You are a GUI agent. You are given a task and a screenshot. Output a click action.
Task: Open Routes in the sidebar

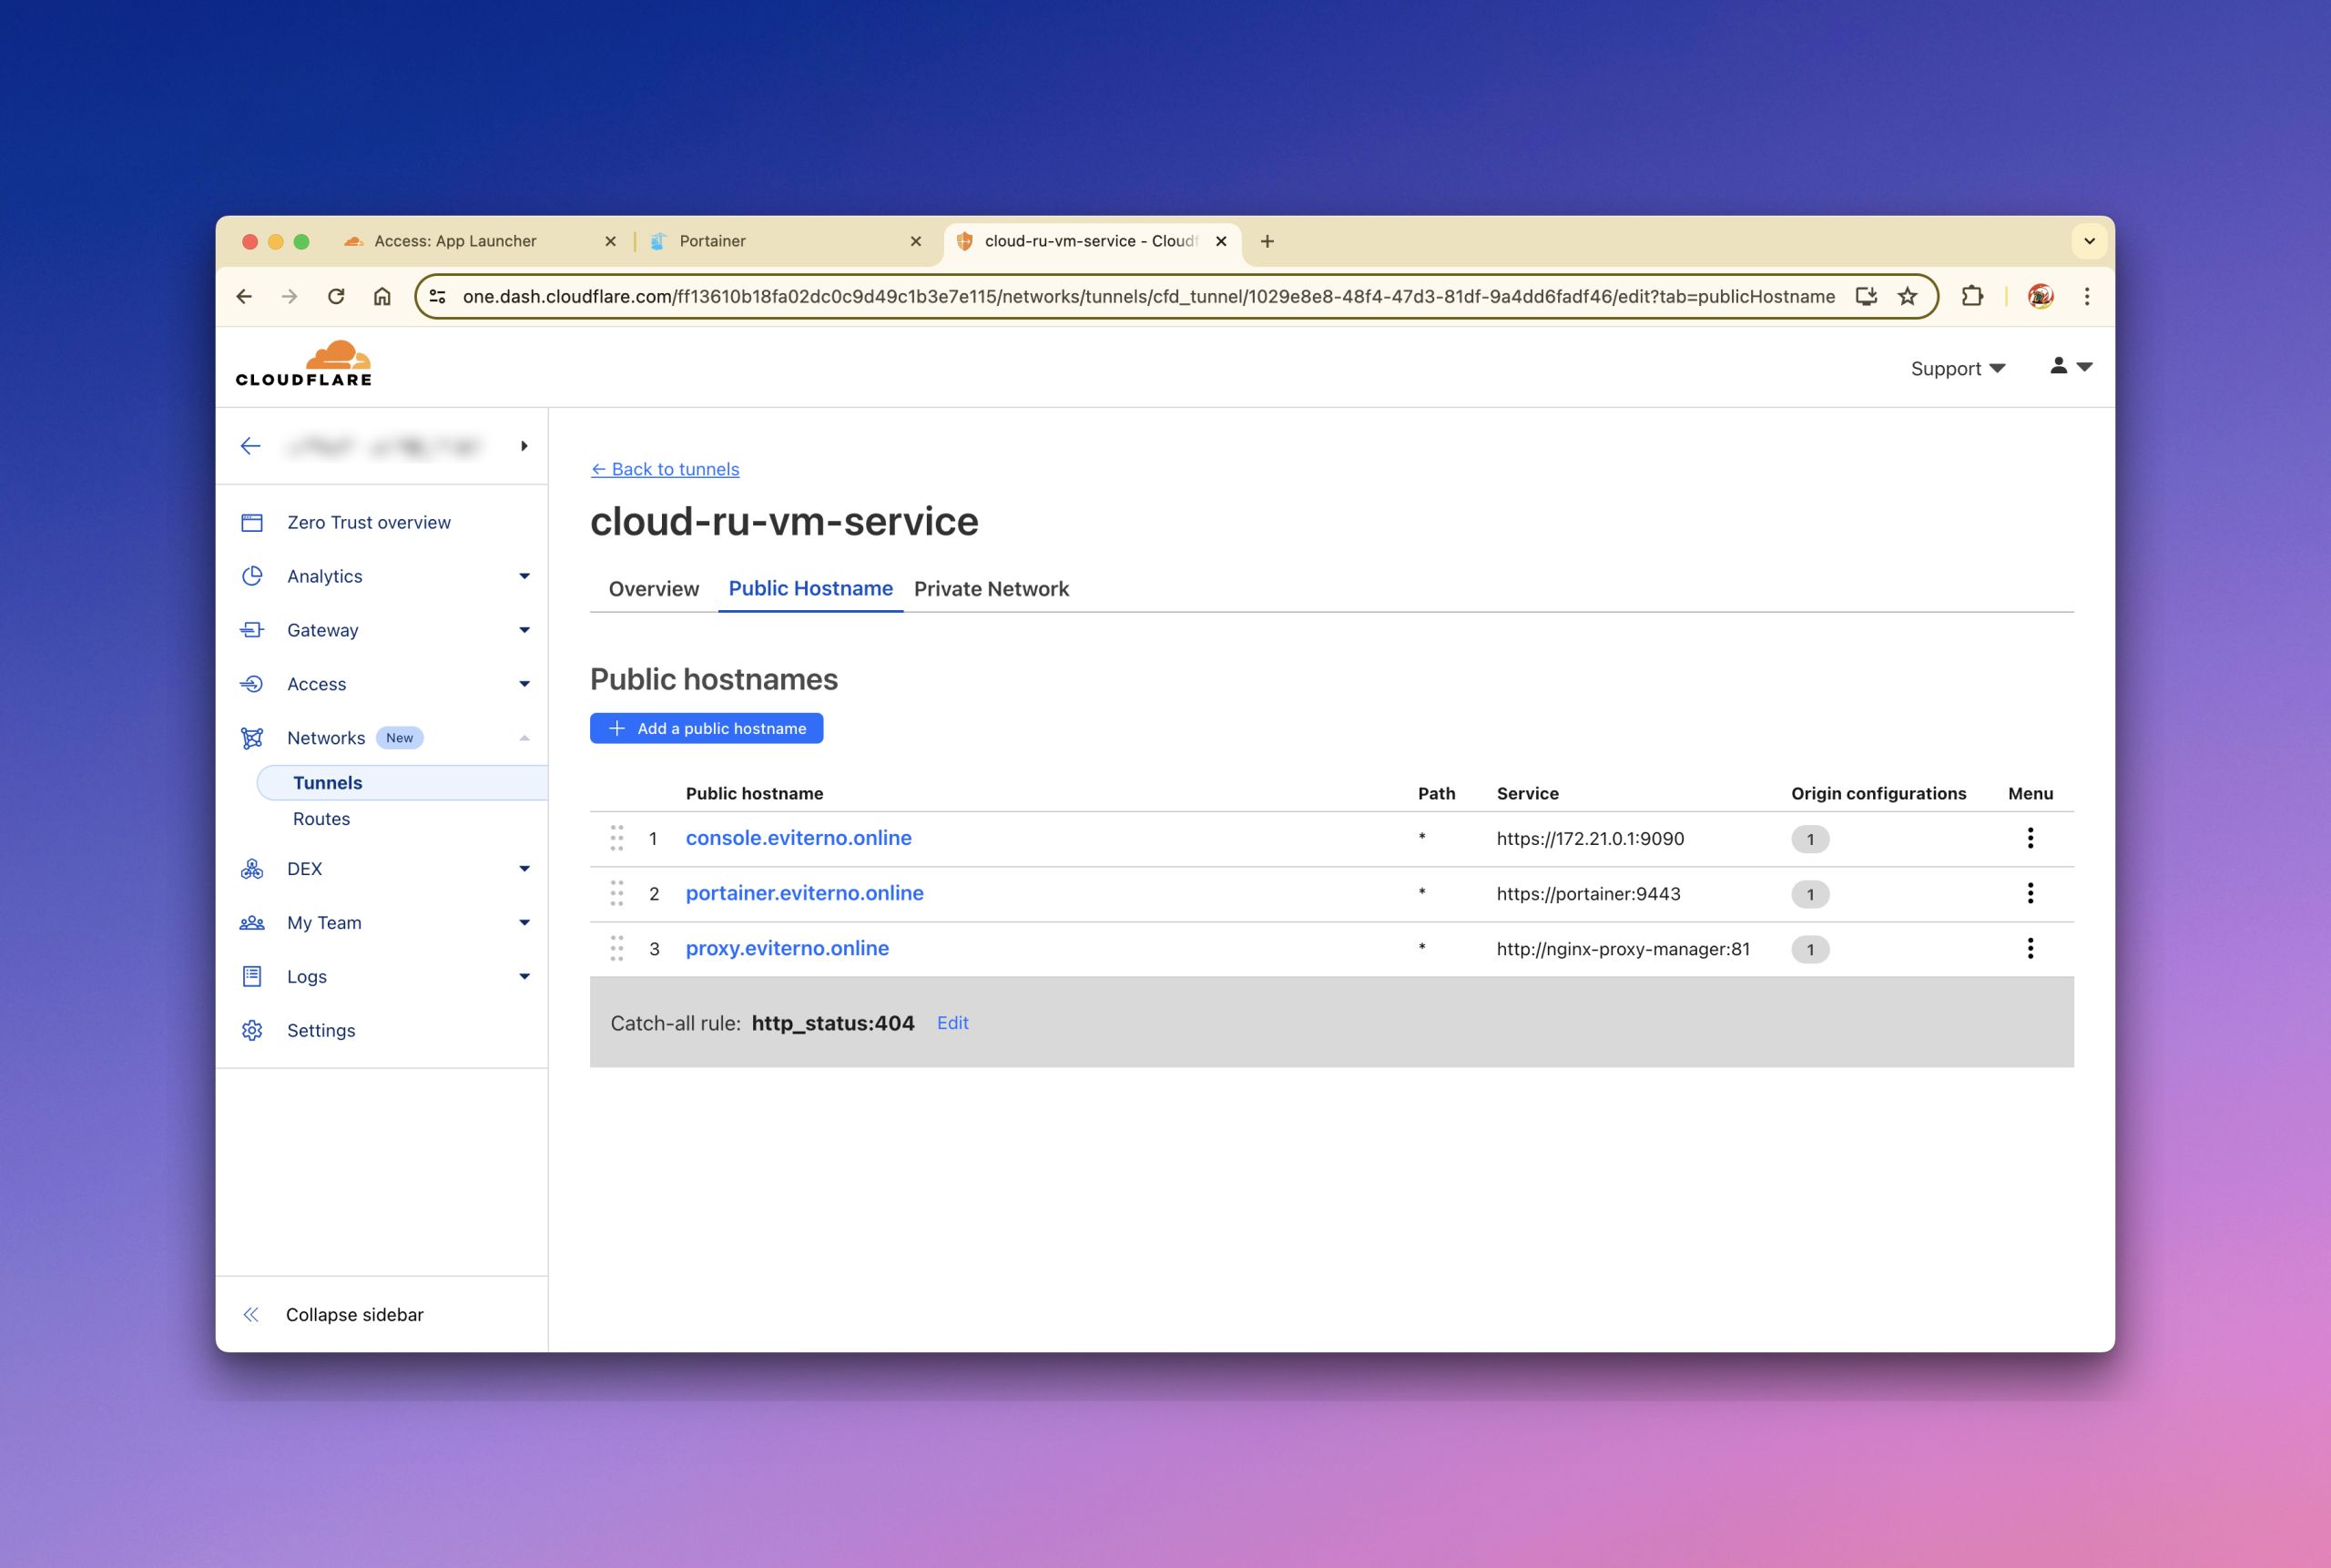point(321,819)
